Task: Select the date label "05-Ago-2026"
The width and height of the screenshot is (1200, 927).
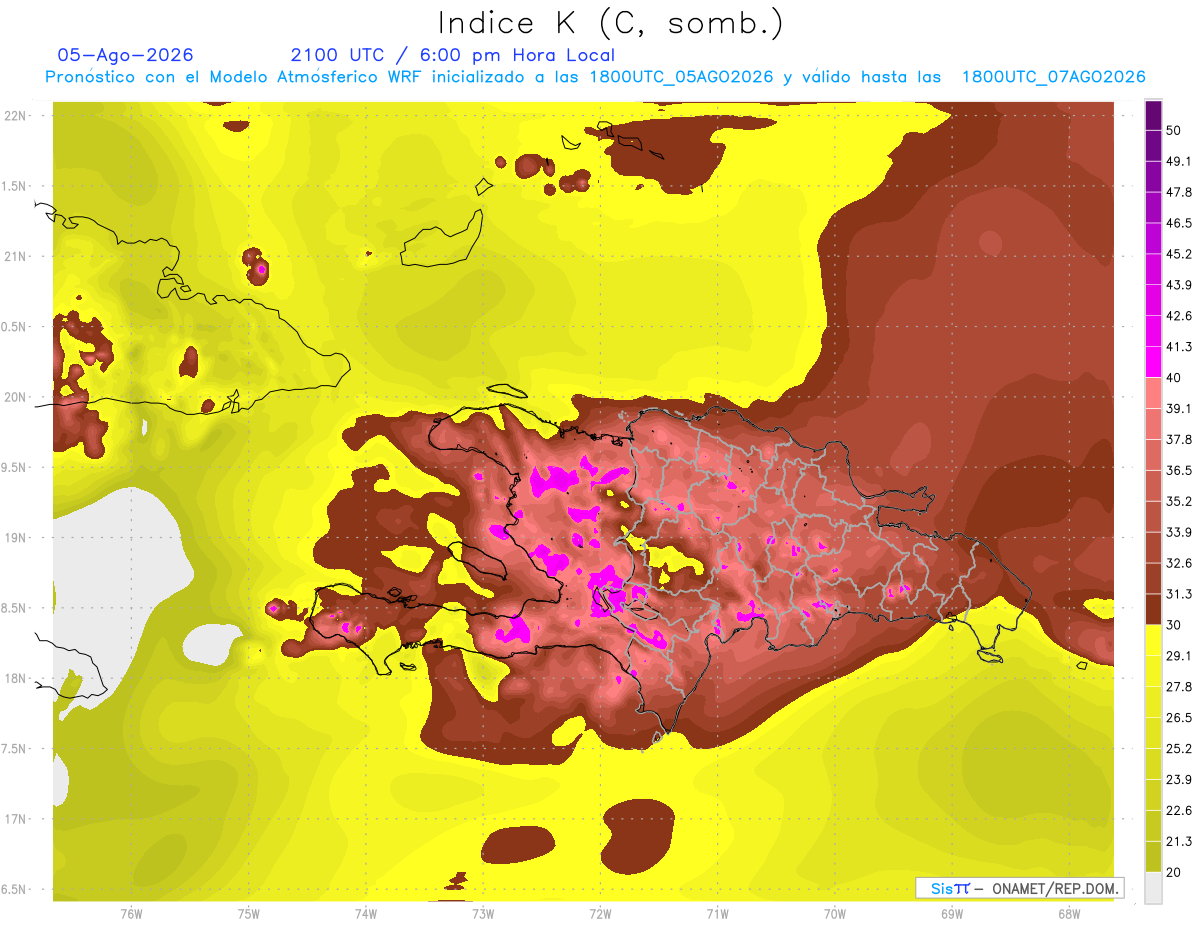Action: [x=126, y=55]
